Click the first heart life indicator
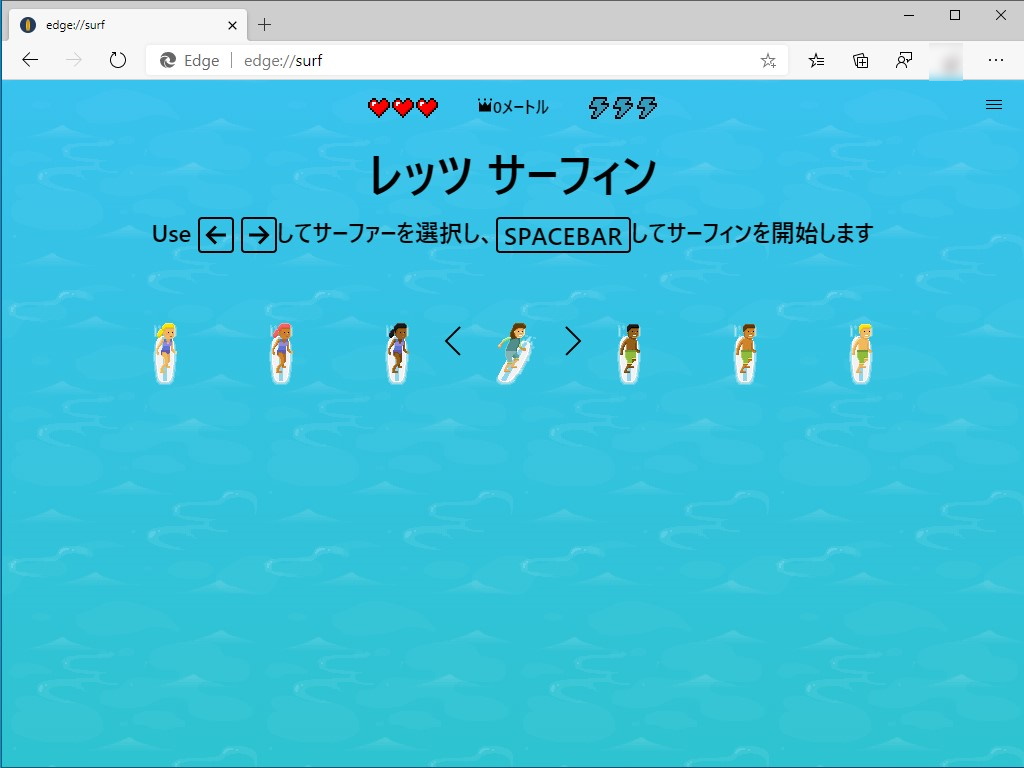Viewport: 1024px width, 768px height. coord(380,106)
